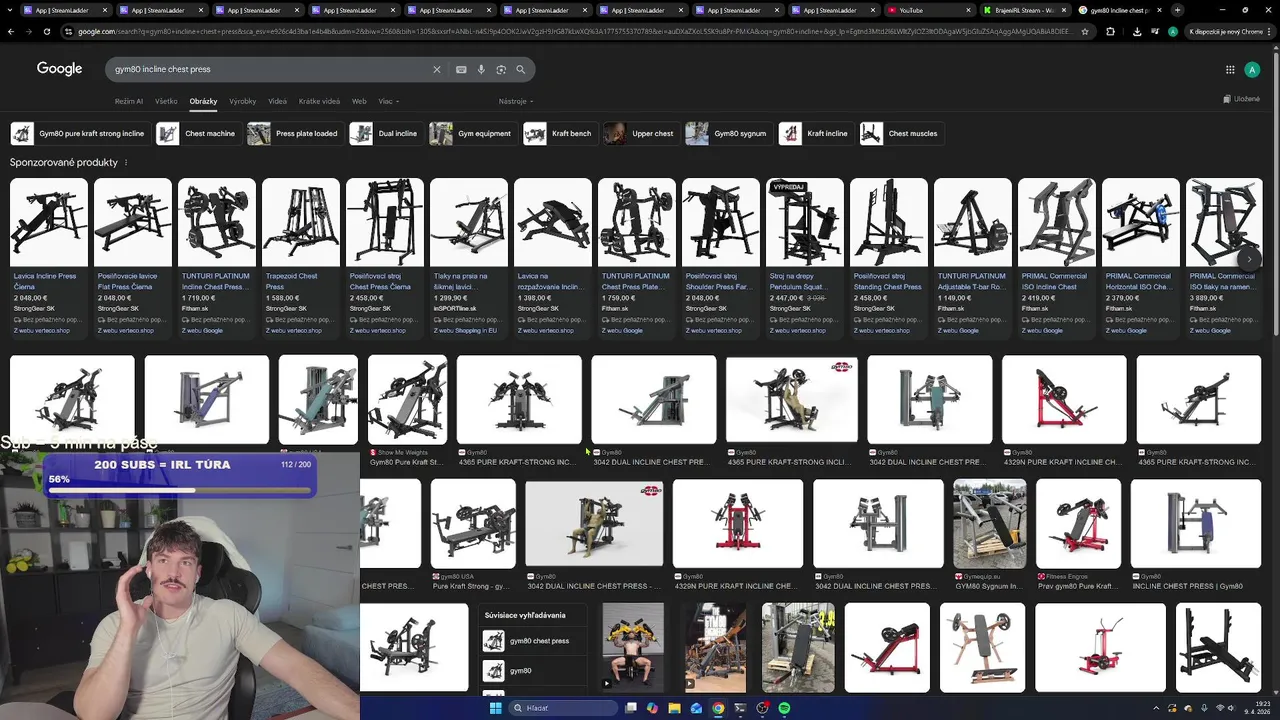Click the browser address bar

570,31
